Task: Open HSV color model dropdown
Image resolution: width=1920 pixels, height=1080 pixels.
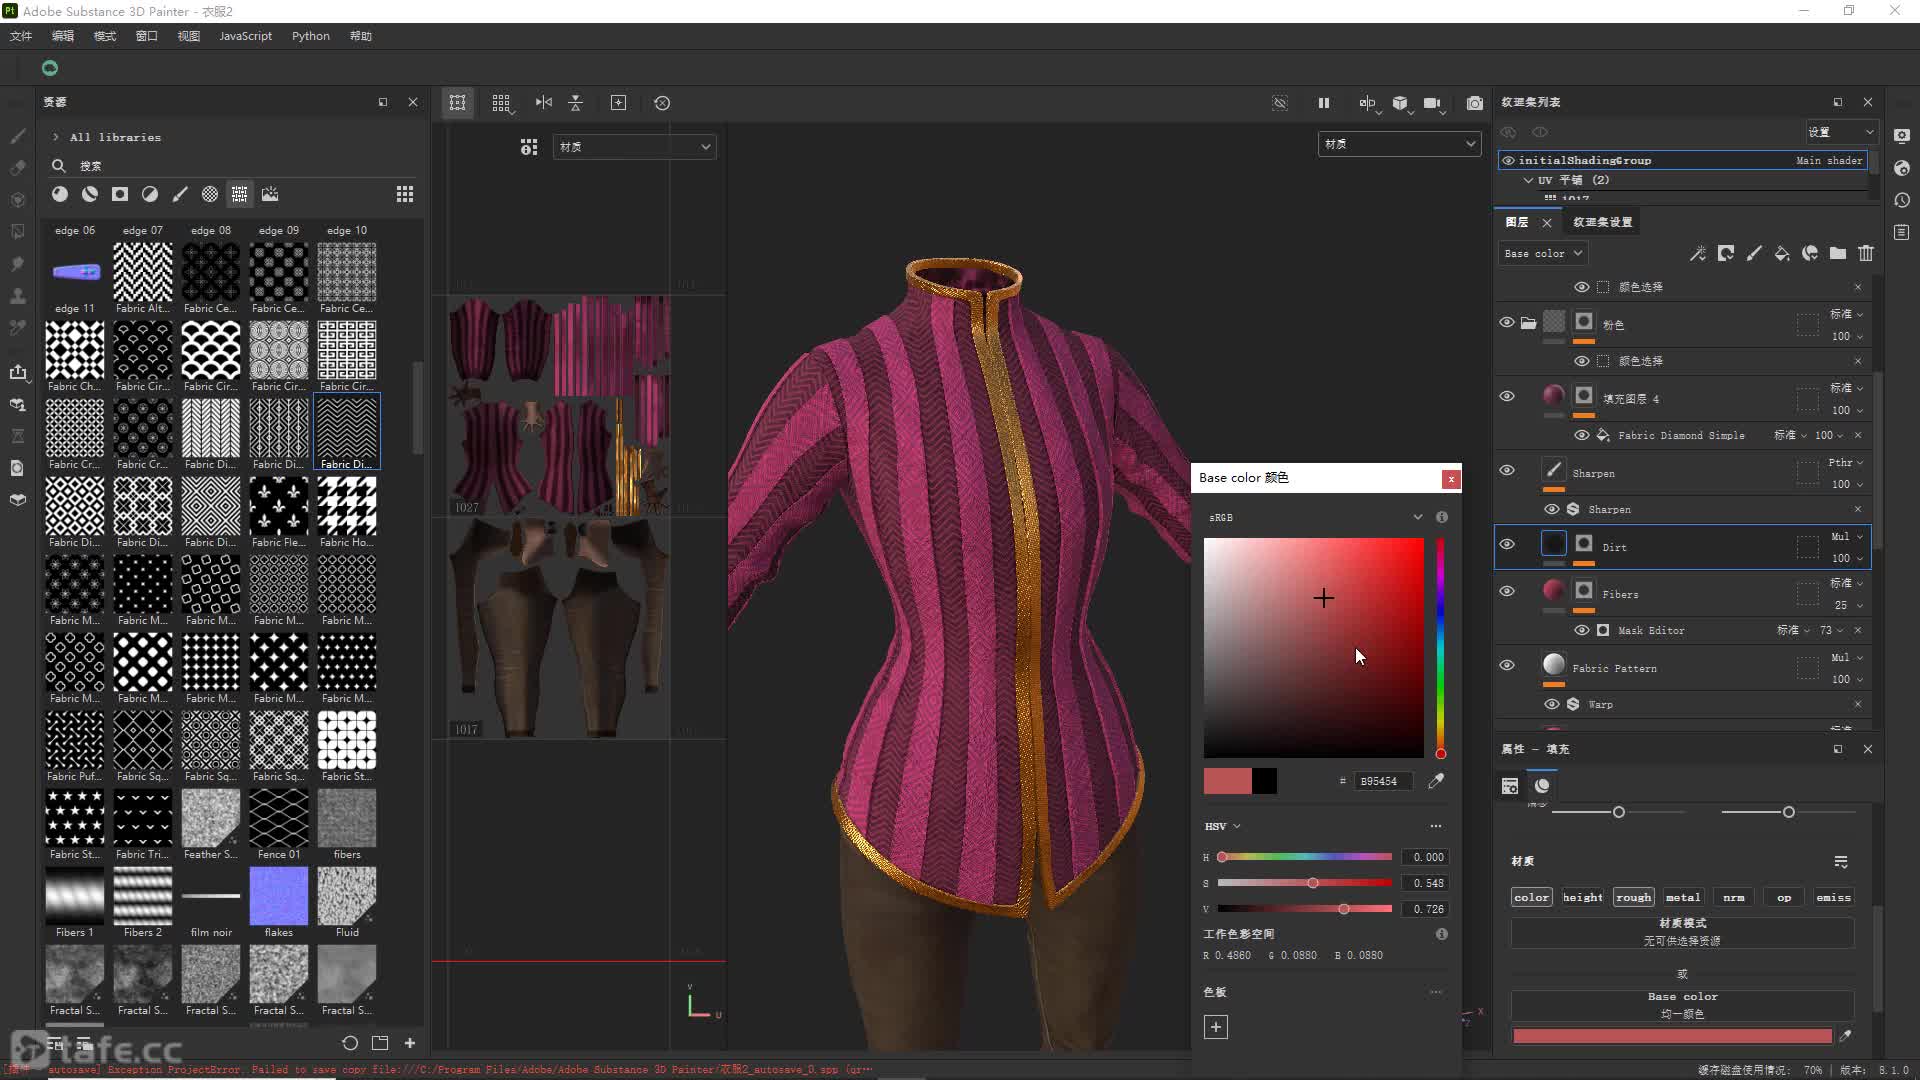Action: (x=1222, y=826)
